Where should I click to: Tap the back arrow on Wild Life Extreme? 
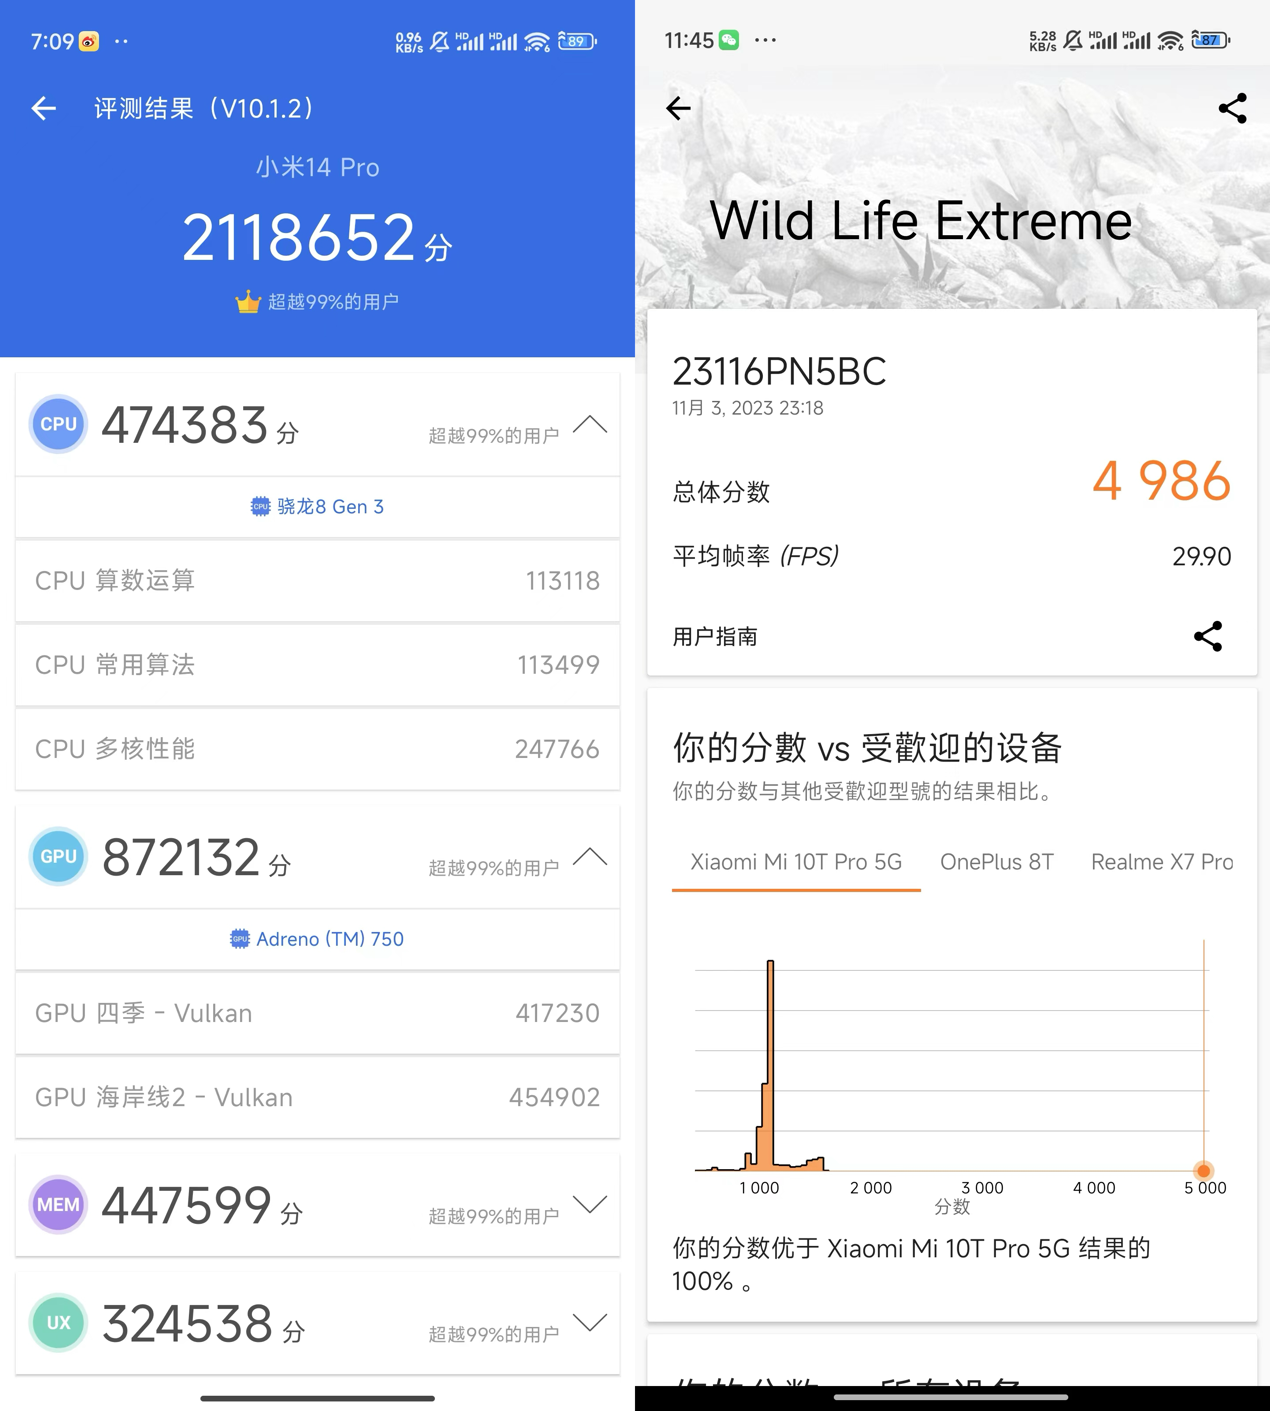click(x=679, y=108)
